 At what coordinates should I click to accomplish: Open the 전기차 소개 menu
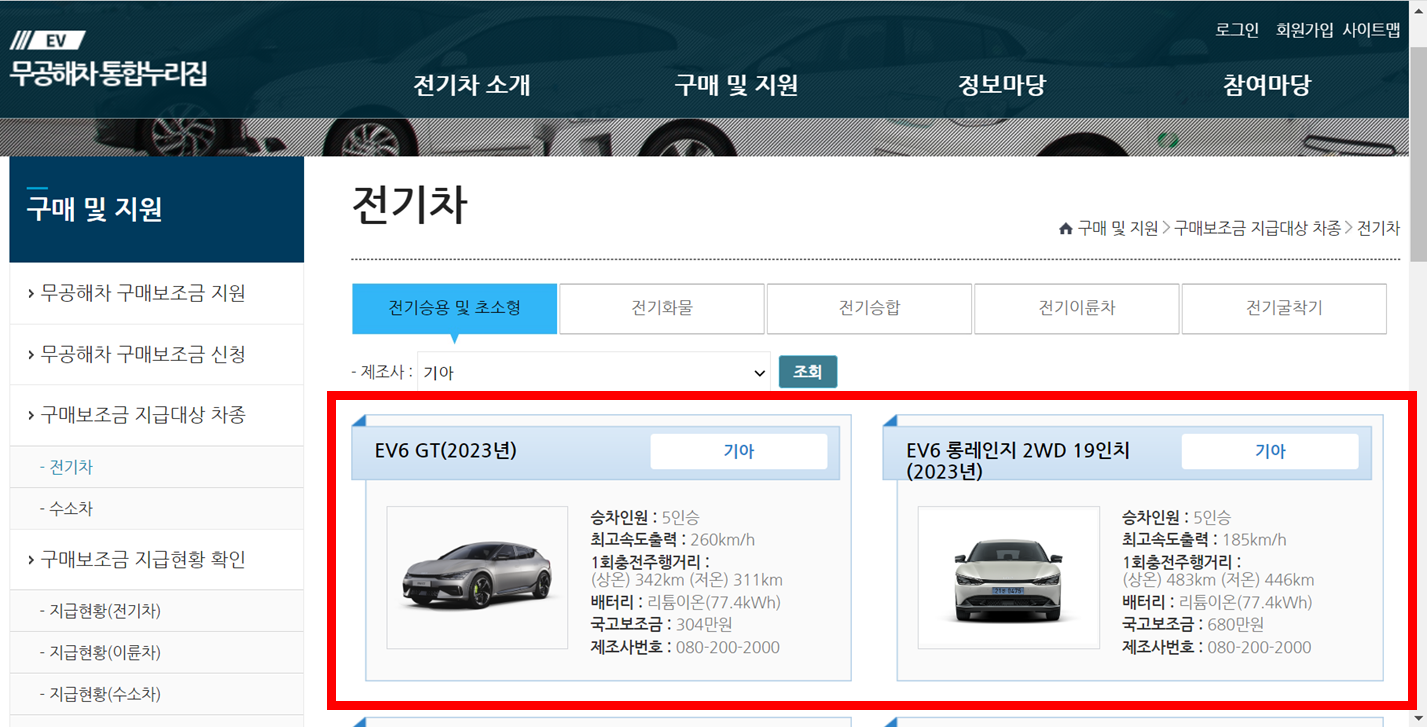[472, 85]
